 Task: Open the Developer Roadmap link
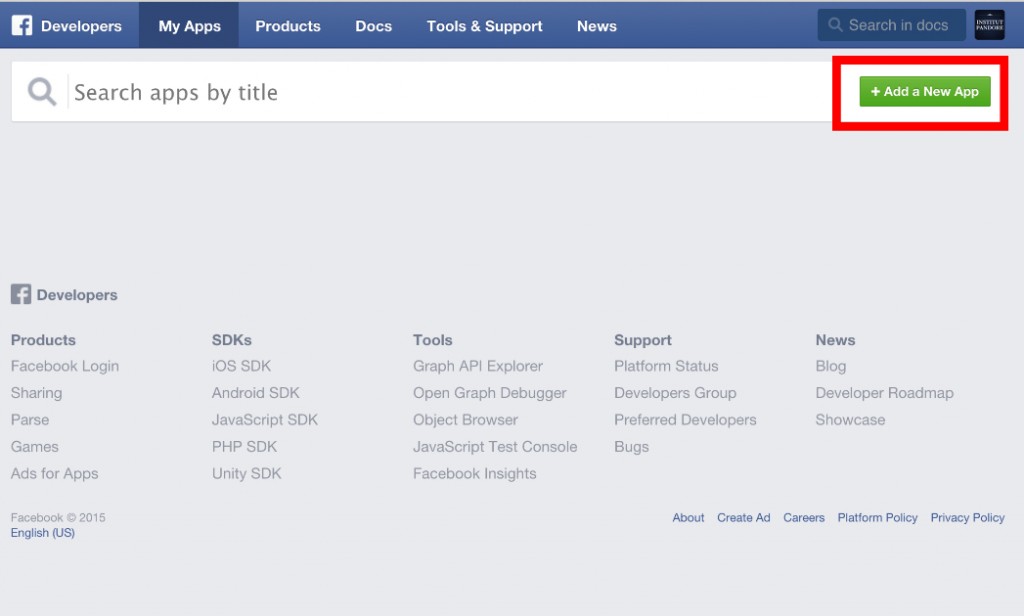pos(884,393)
